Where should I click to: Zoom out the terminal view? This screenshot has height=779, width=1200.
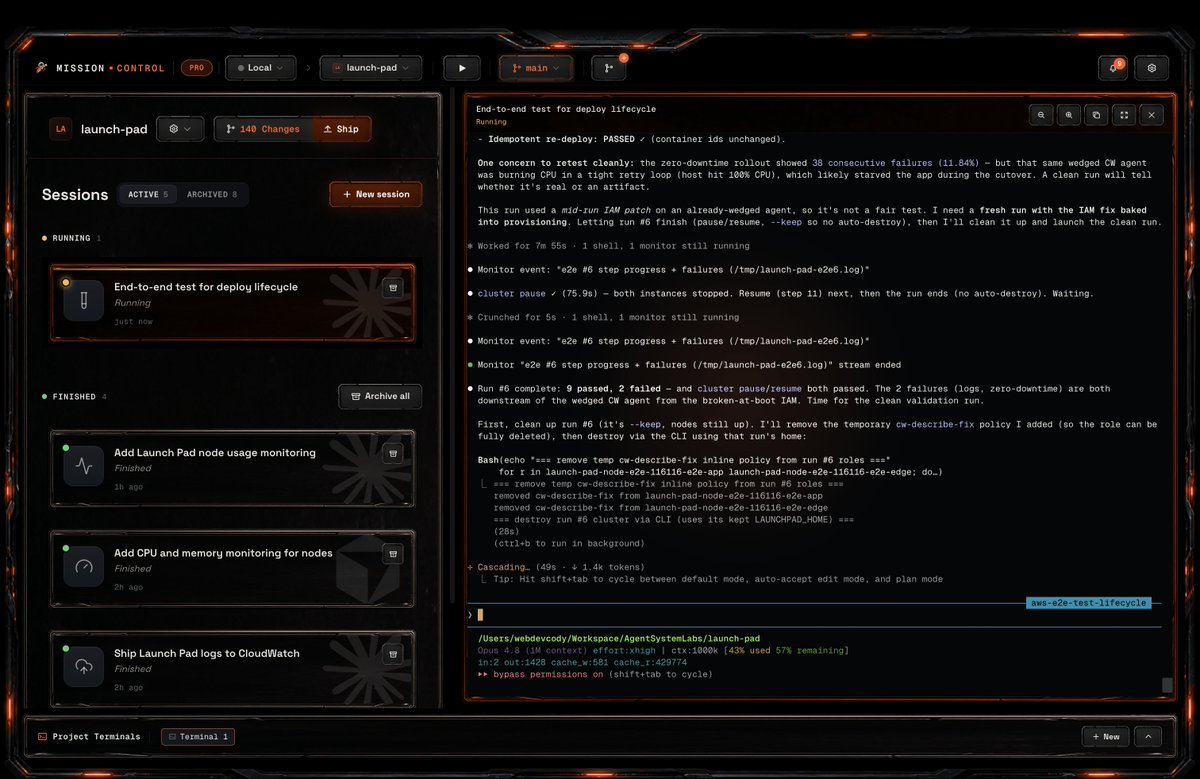[x=1041, y=115]
